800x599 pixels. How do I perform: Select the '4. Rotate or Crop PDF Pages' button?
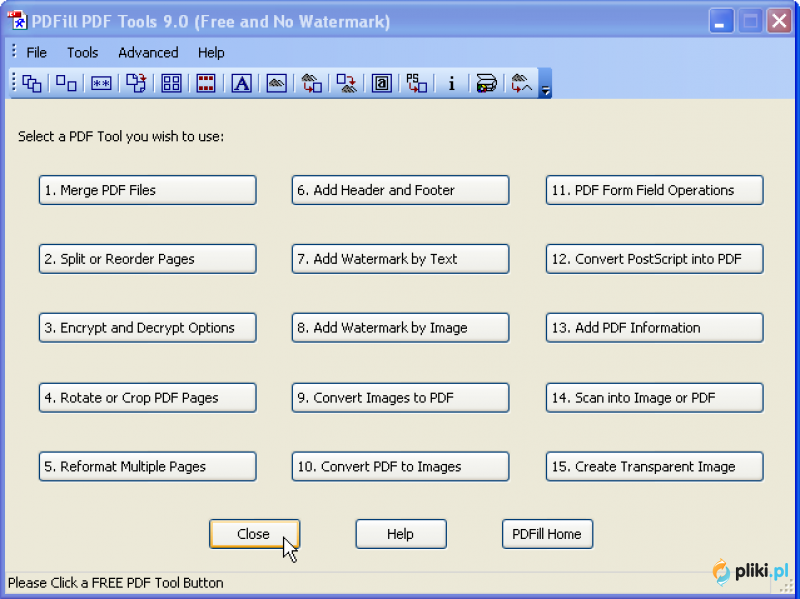coord(147,397)
